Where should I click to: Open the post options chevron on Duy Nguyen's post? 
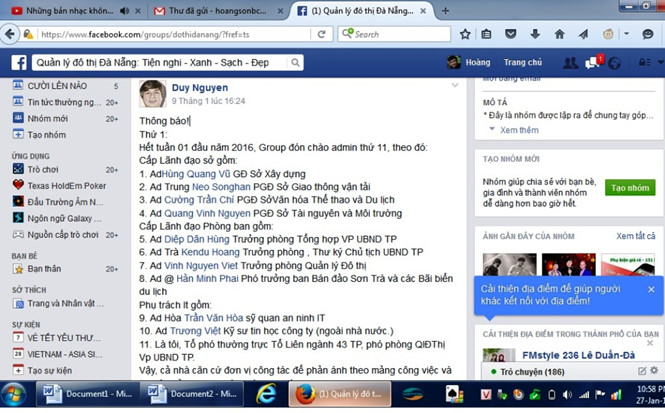click(x=455, y=85)
